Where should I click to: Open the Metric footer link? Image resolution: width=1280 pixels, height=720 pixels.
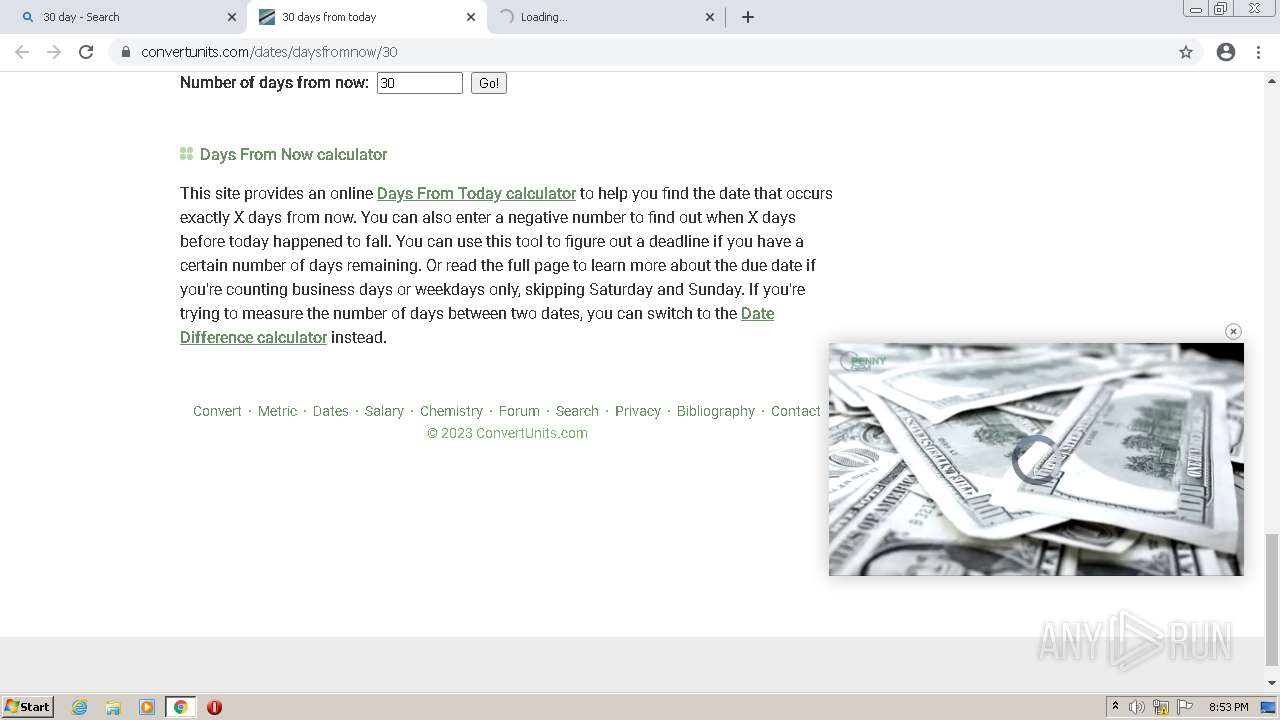click(277, 411)
